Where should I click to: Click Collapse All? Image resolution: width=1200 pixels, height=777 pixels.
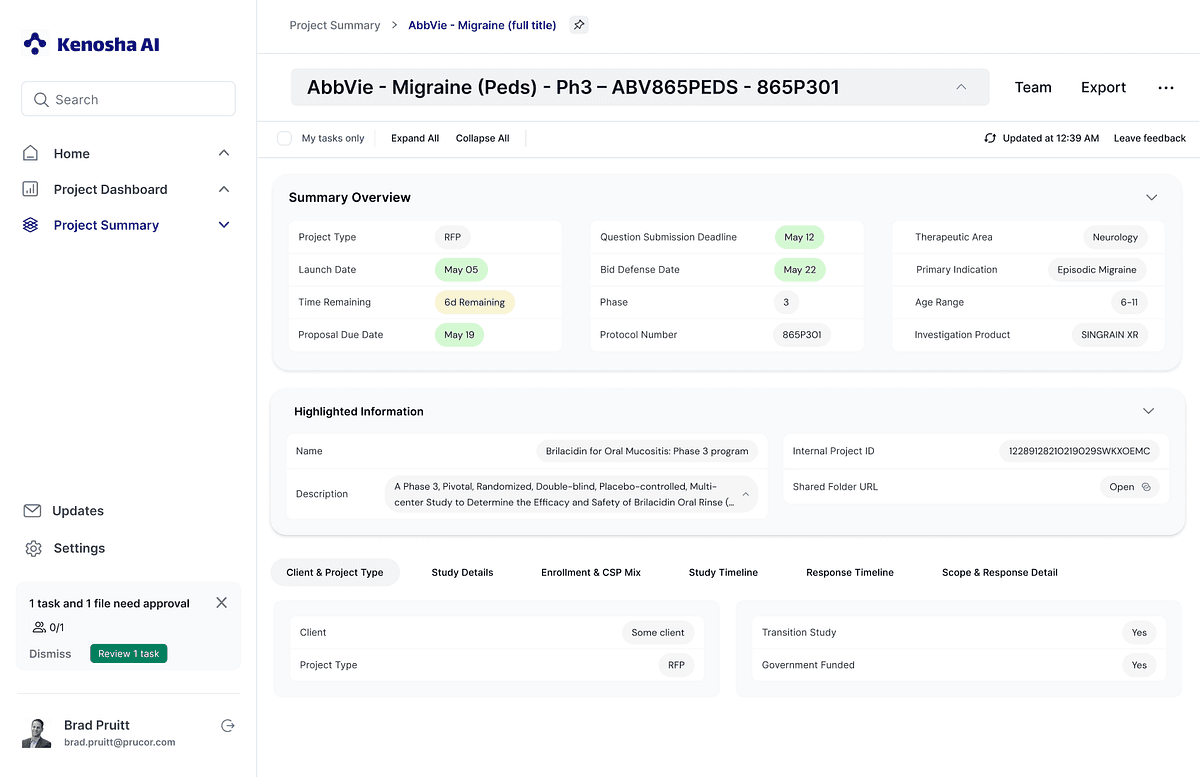tap(482, 138)
